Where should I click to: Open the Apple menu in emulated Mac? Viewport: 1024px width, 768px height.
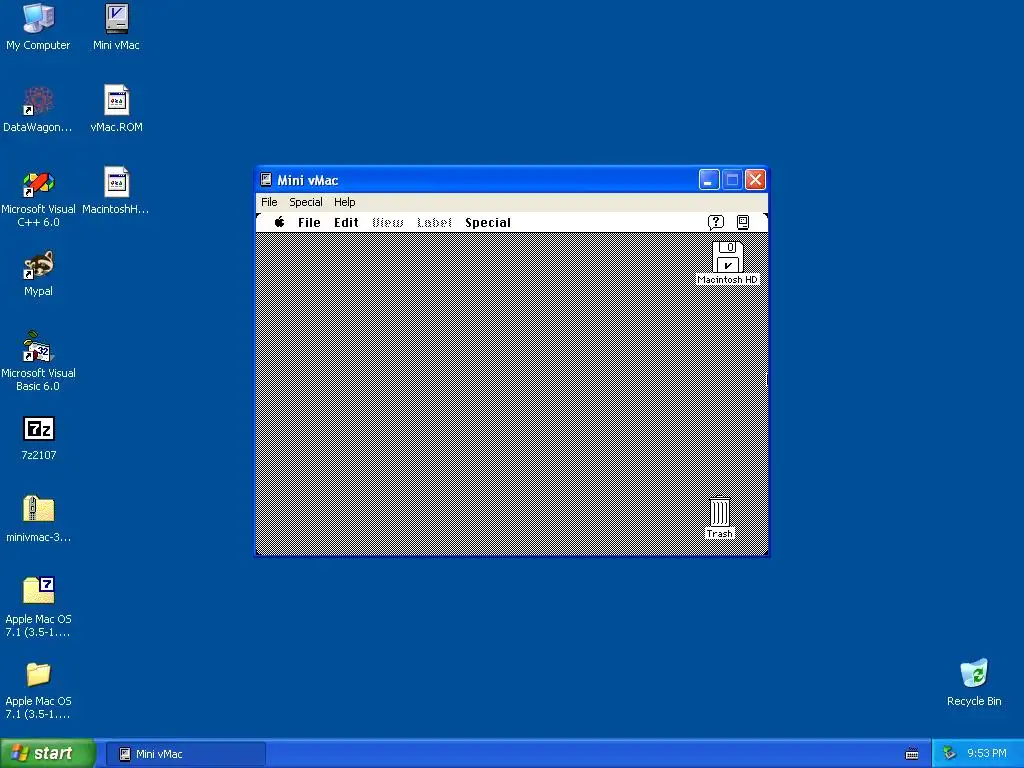[280, 222]
